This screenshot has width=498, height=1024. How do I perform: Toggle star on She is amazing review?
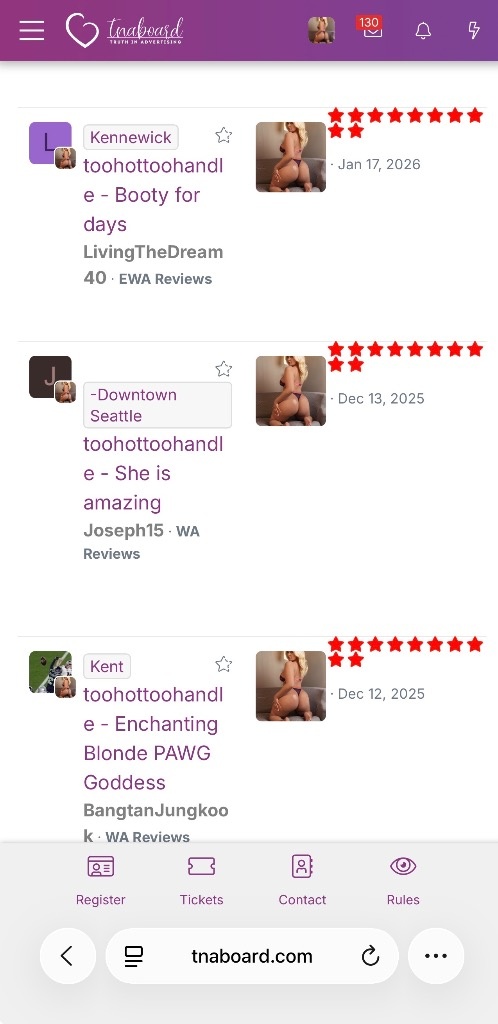click(224, 369)
